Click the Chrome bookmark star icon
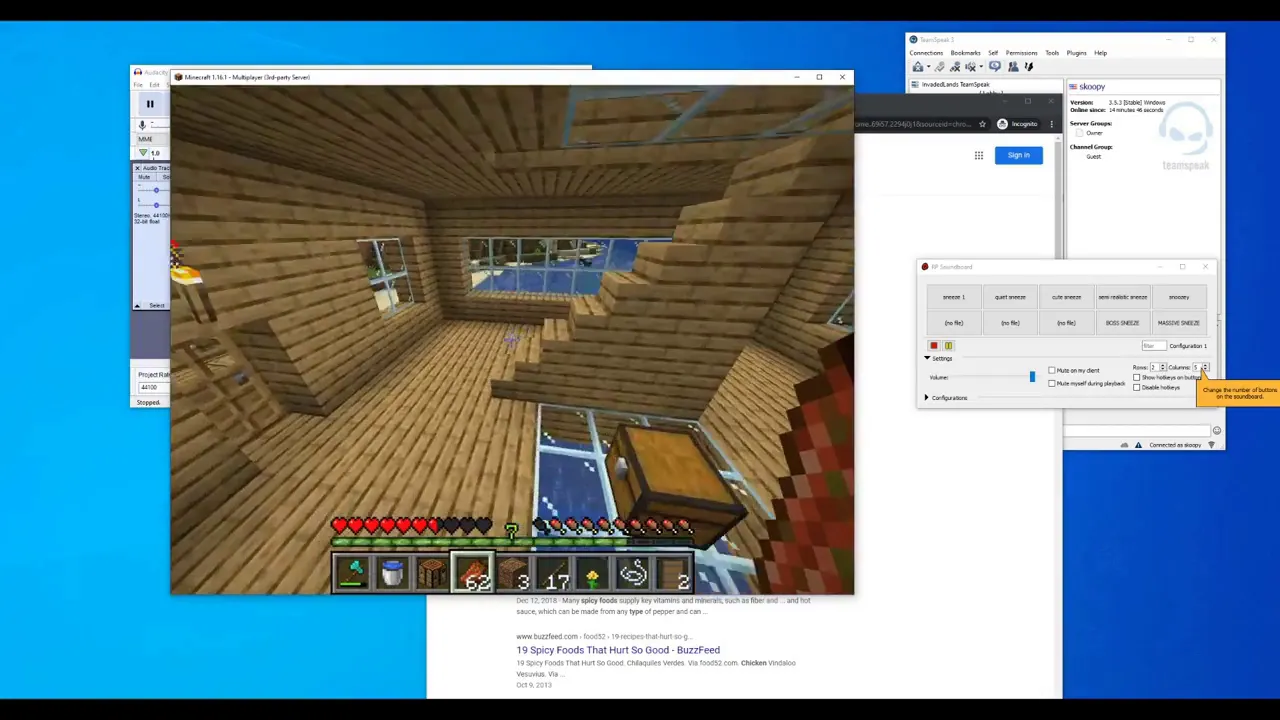 982,124
